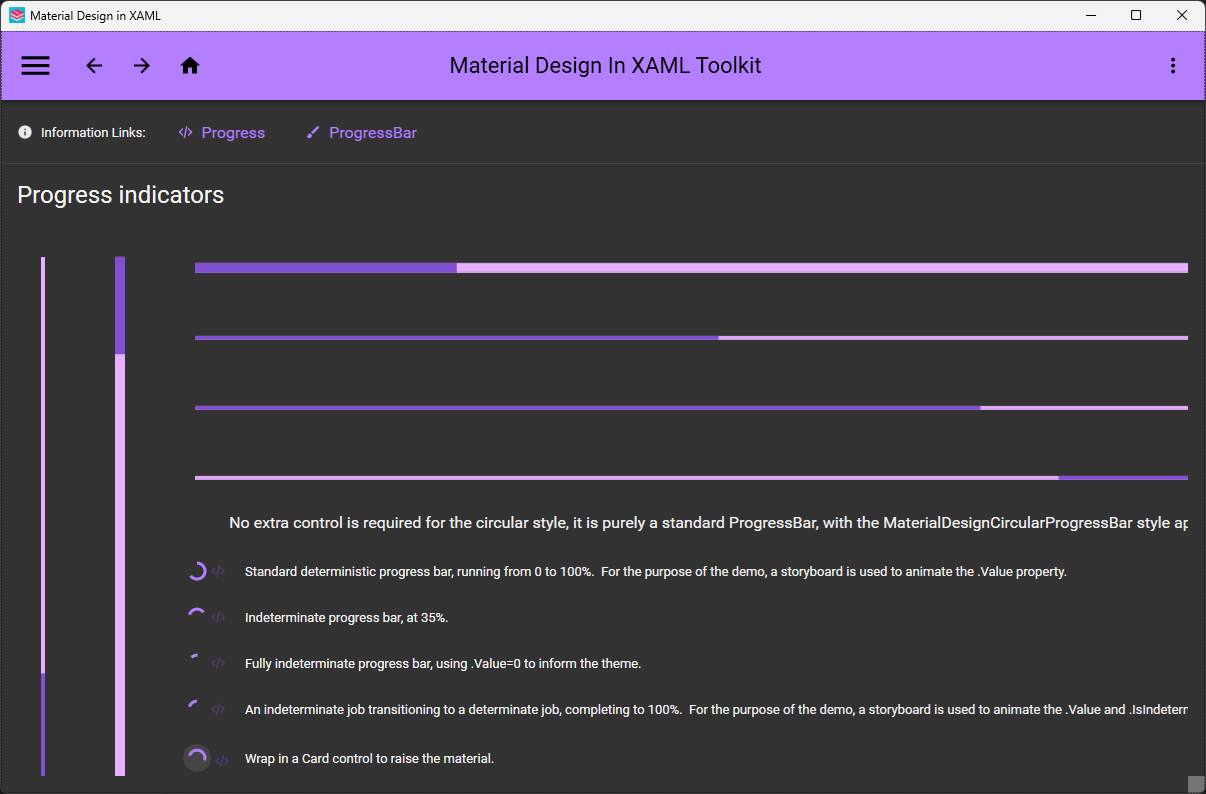
Task: Click the brush icon beside ProgressBar
Action: tap(312, 131)
